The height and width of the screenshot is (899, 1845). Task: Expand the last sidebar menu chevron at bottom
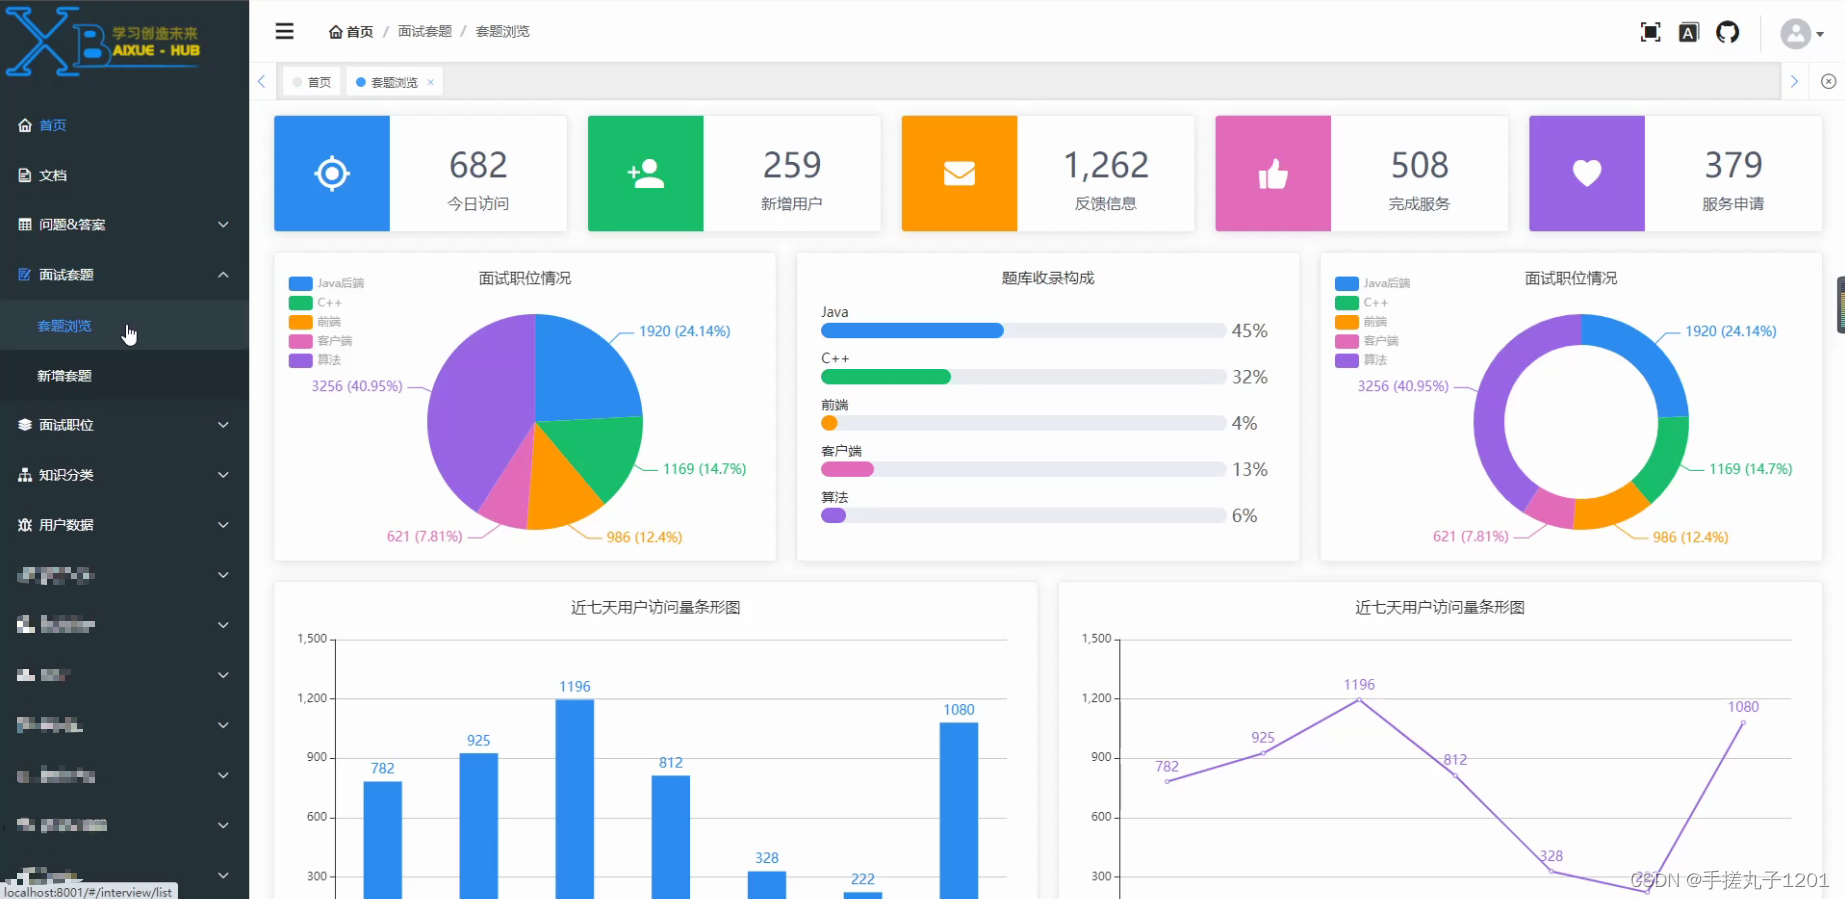point(223,875)
